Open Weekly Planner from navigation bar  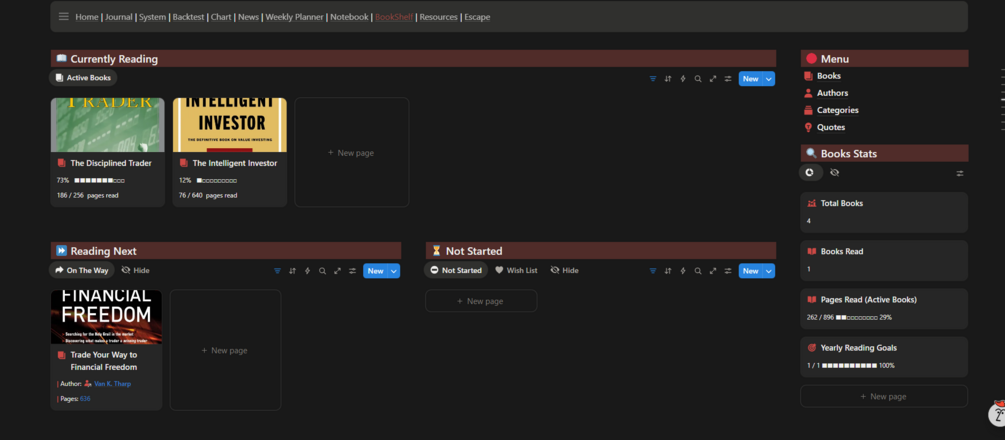click(294, 17)
